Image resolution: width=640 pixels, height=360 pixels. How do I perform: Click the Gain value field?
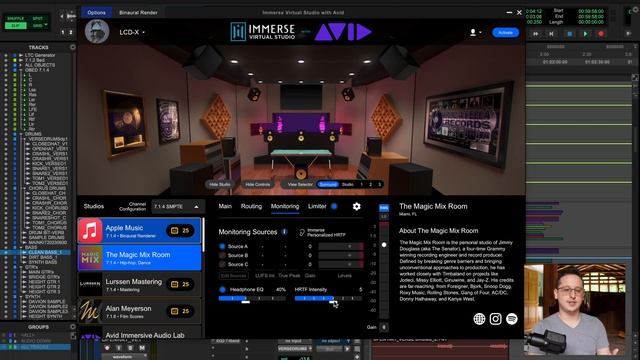point(384,327)
